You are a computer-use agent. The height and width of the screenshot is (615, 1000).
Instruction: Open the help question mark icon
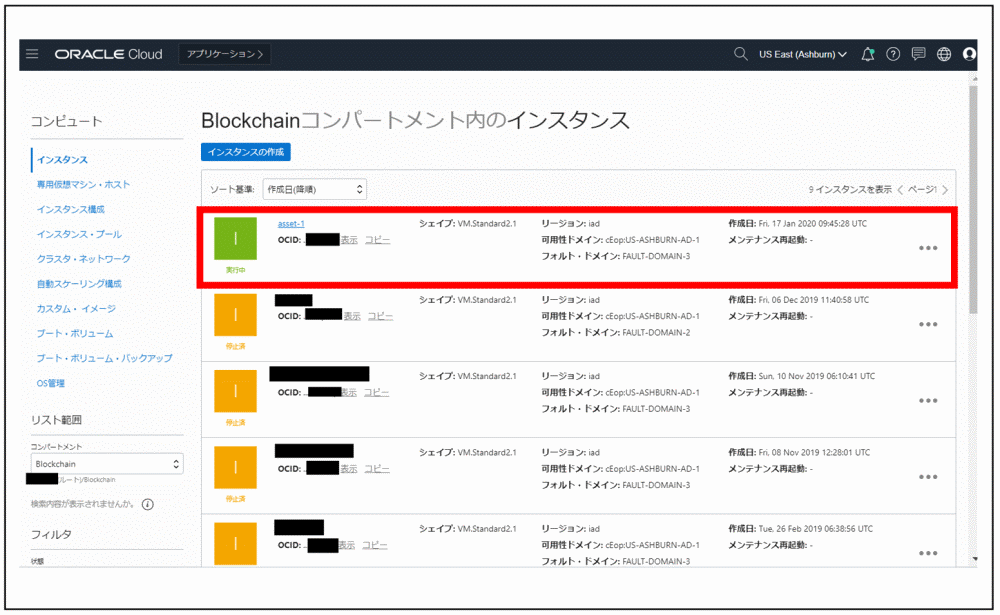pyautogui.click(x=893, y=54)
